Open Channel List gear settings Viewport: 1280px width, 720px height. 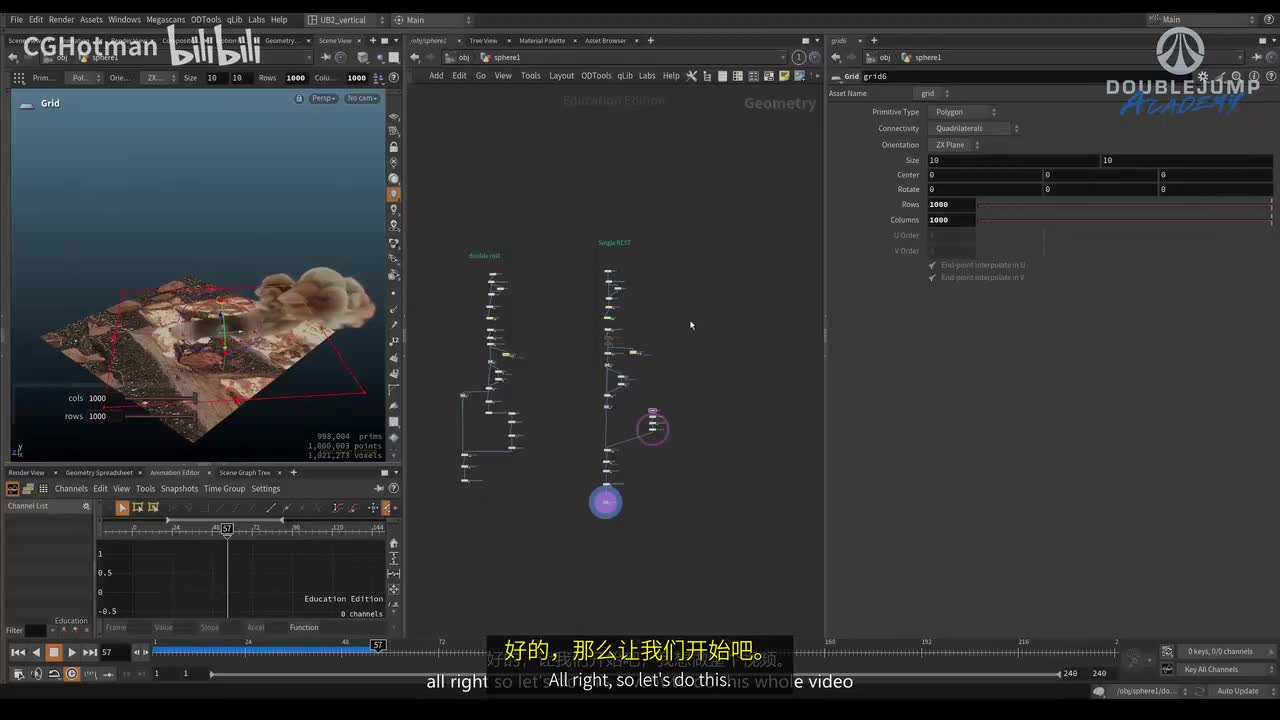[x=86, y=506]
